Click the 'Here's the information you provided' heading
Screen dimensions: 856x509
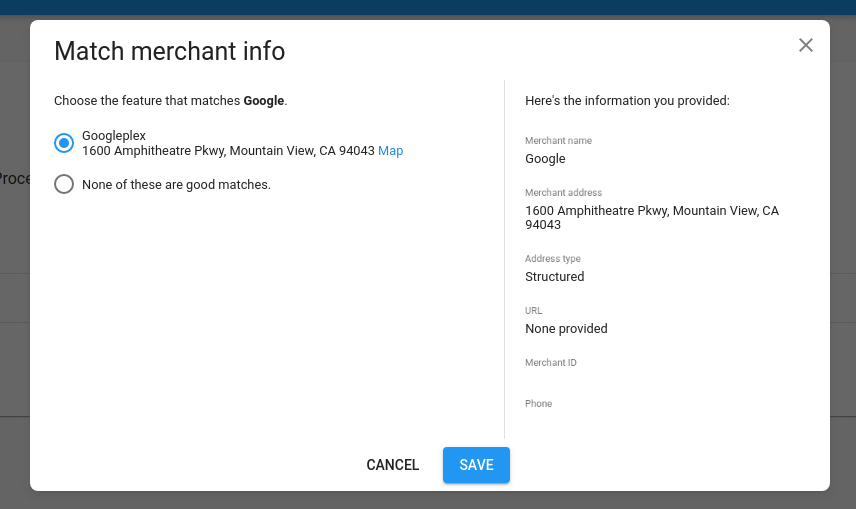(627, 101)
